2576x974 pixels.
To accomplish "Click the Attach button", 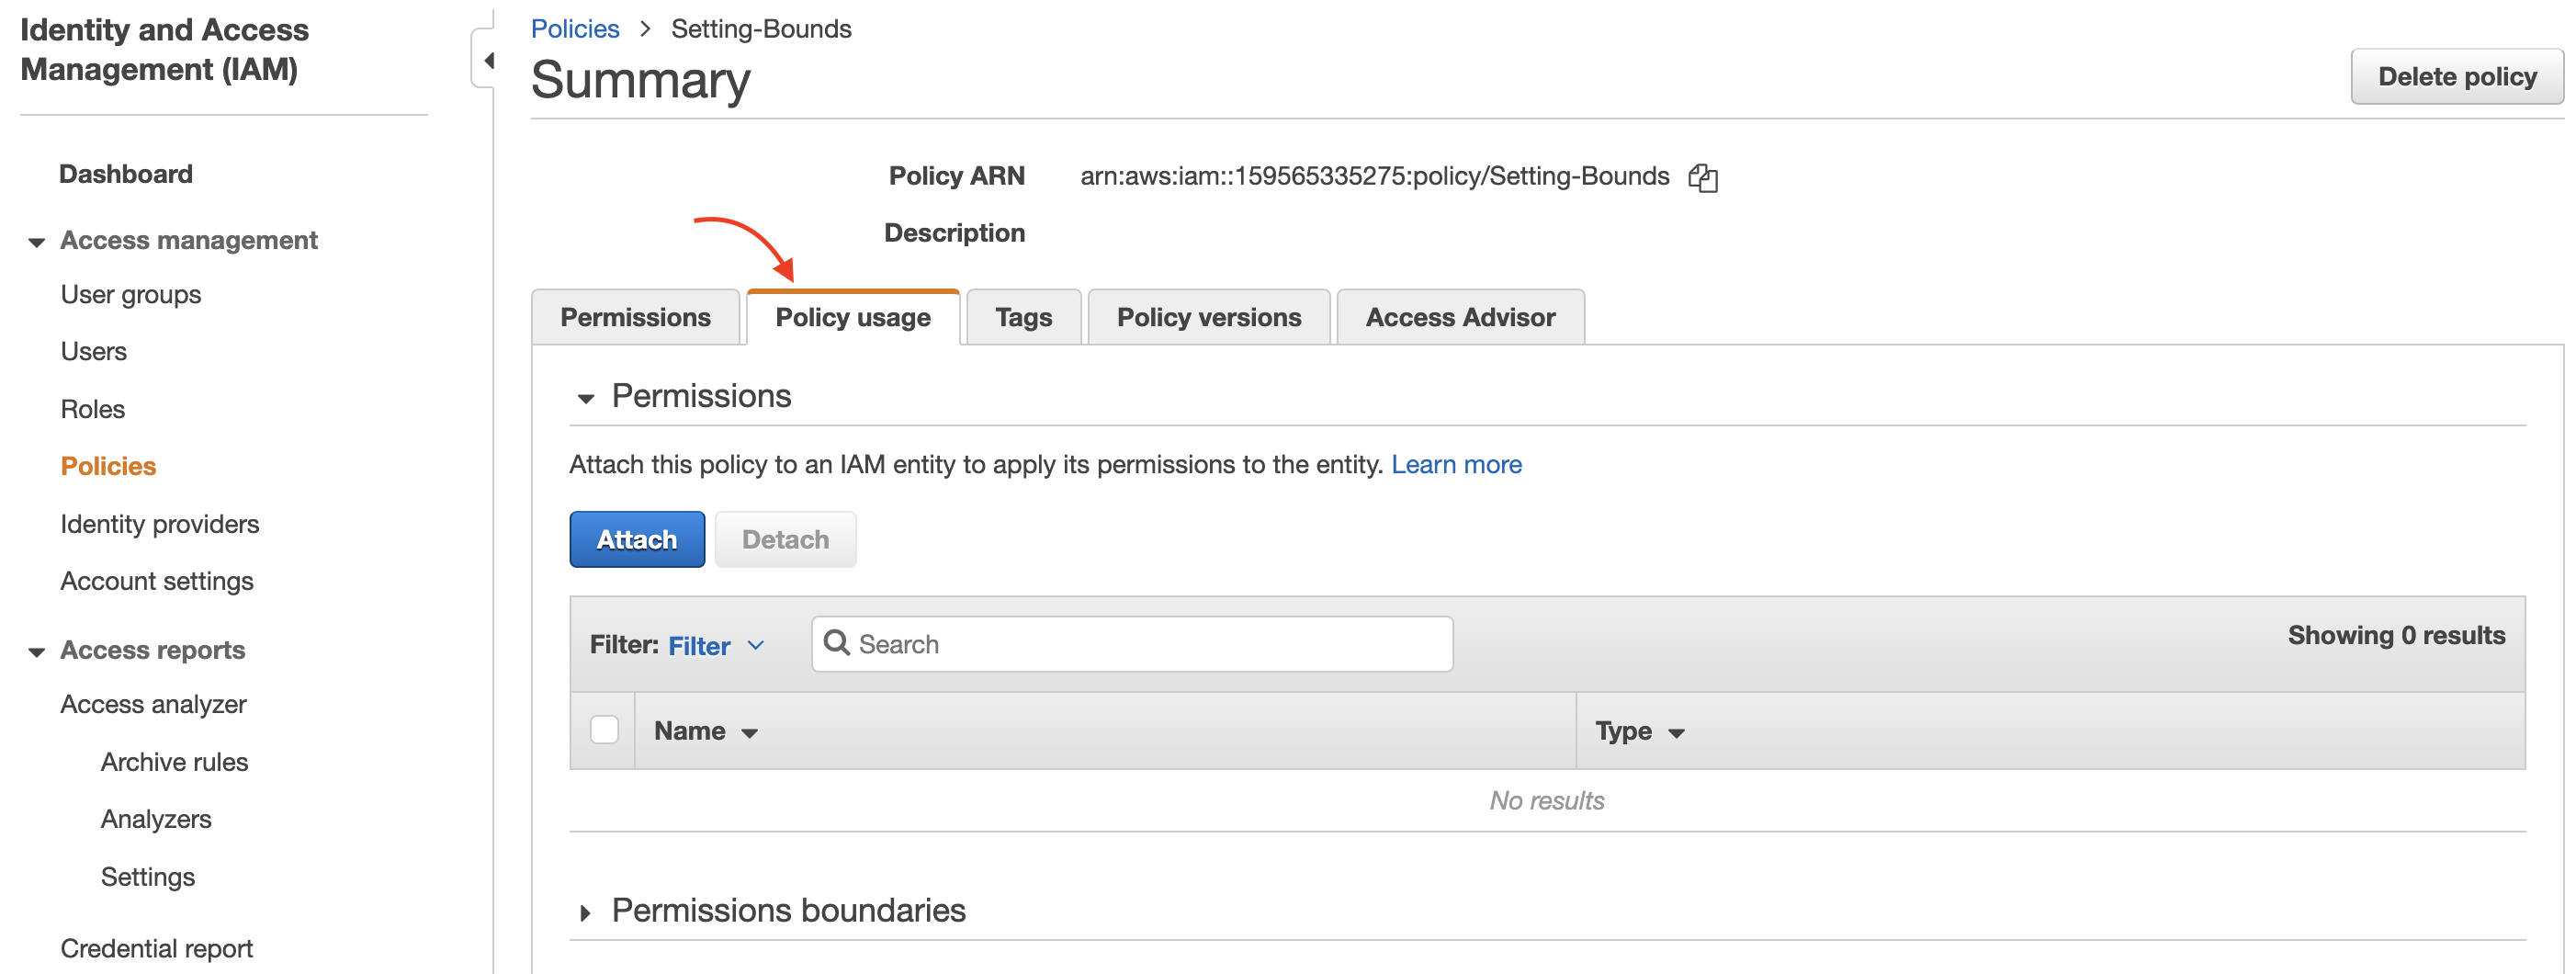I will 637,539.
